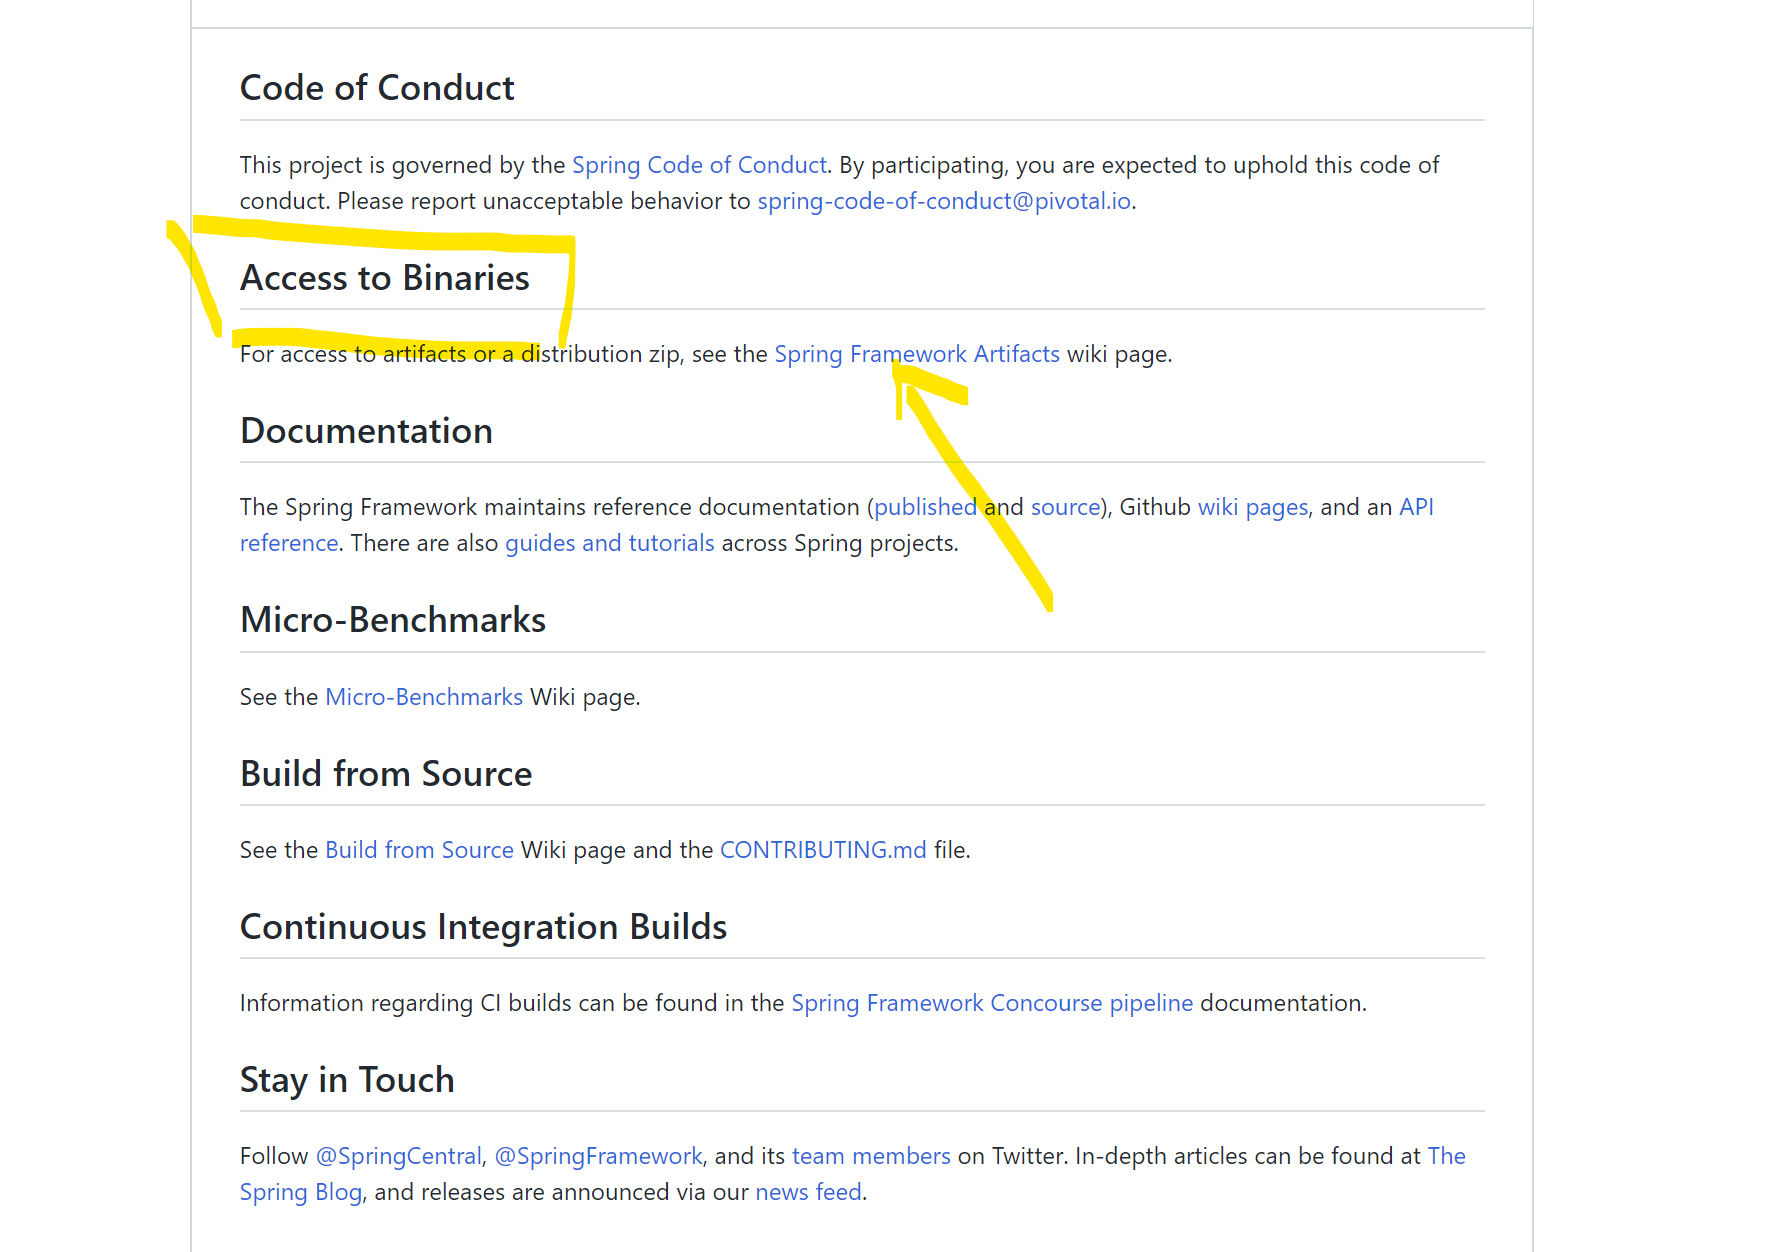1768x1252 pixels.
Task: Click the spring-code-of-conduct@pivotal.io email link
Action: tap(944, 201)
